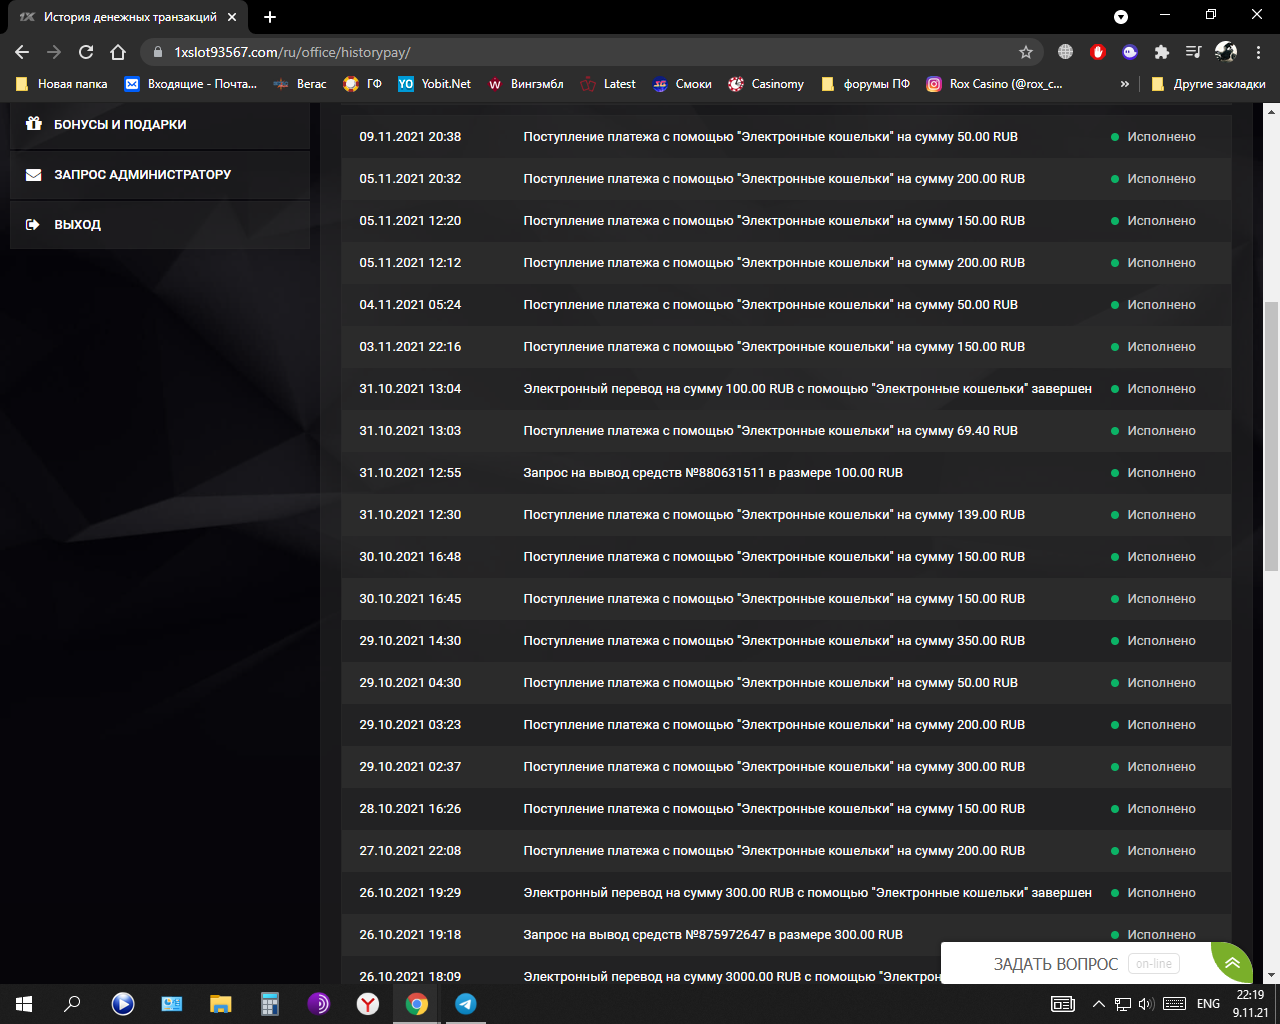Reload the transaction history page
The height and width of the screenshot is (1024, 1280).
(86, 52)
